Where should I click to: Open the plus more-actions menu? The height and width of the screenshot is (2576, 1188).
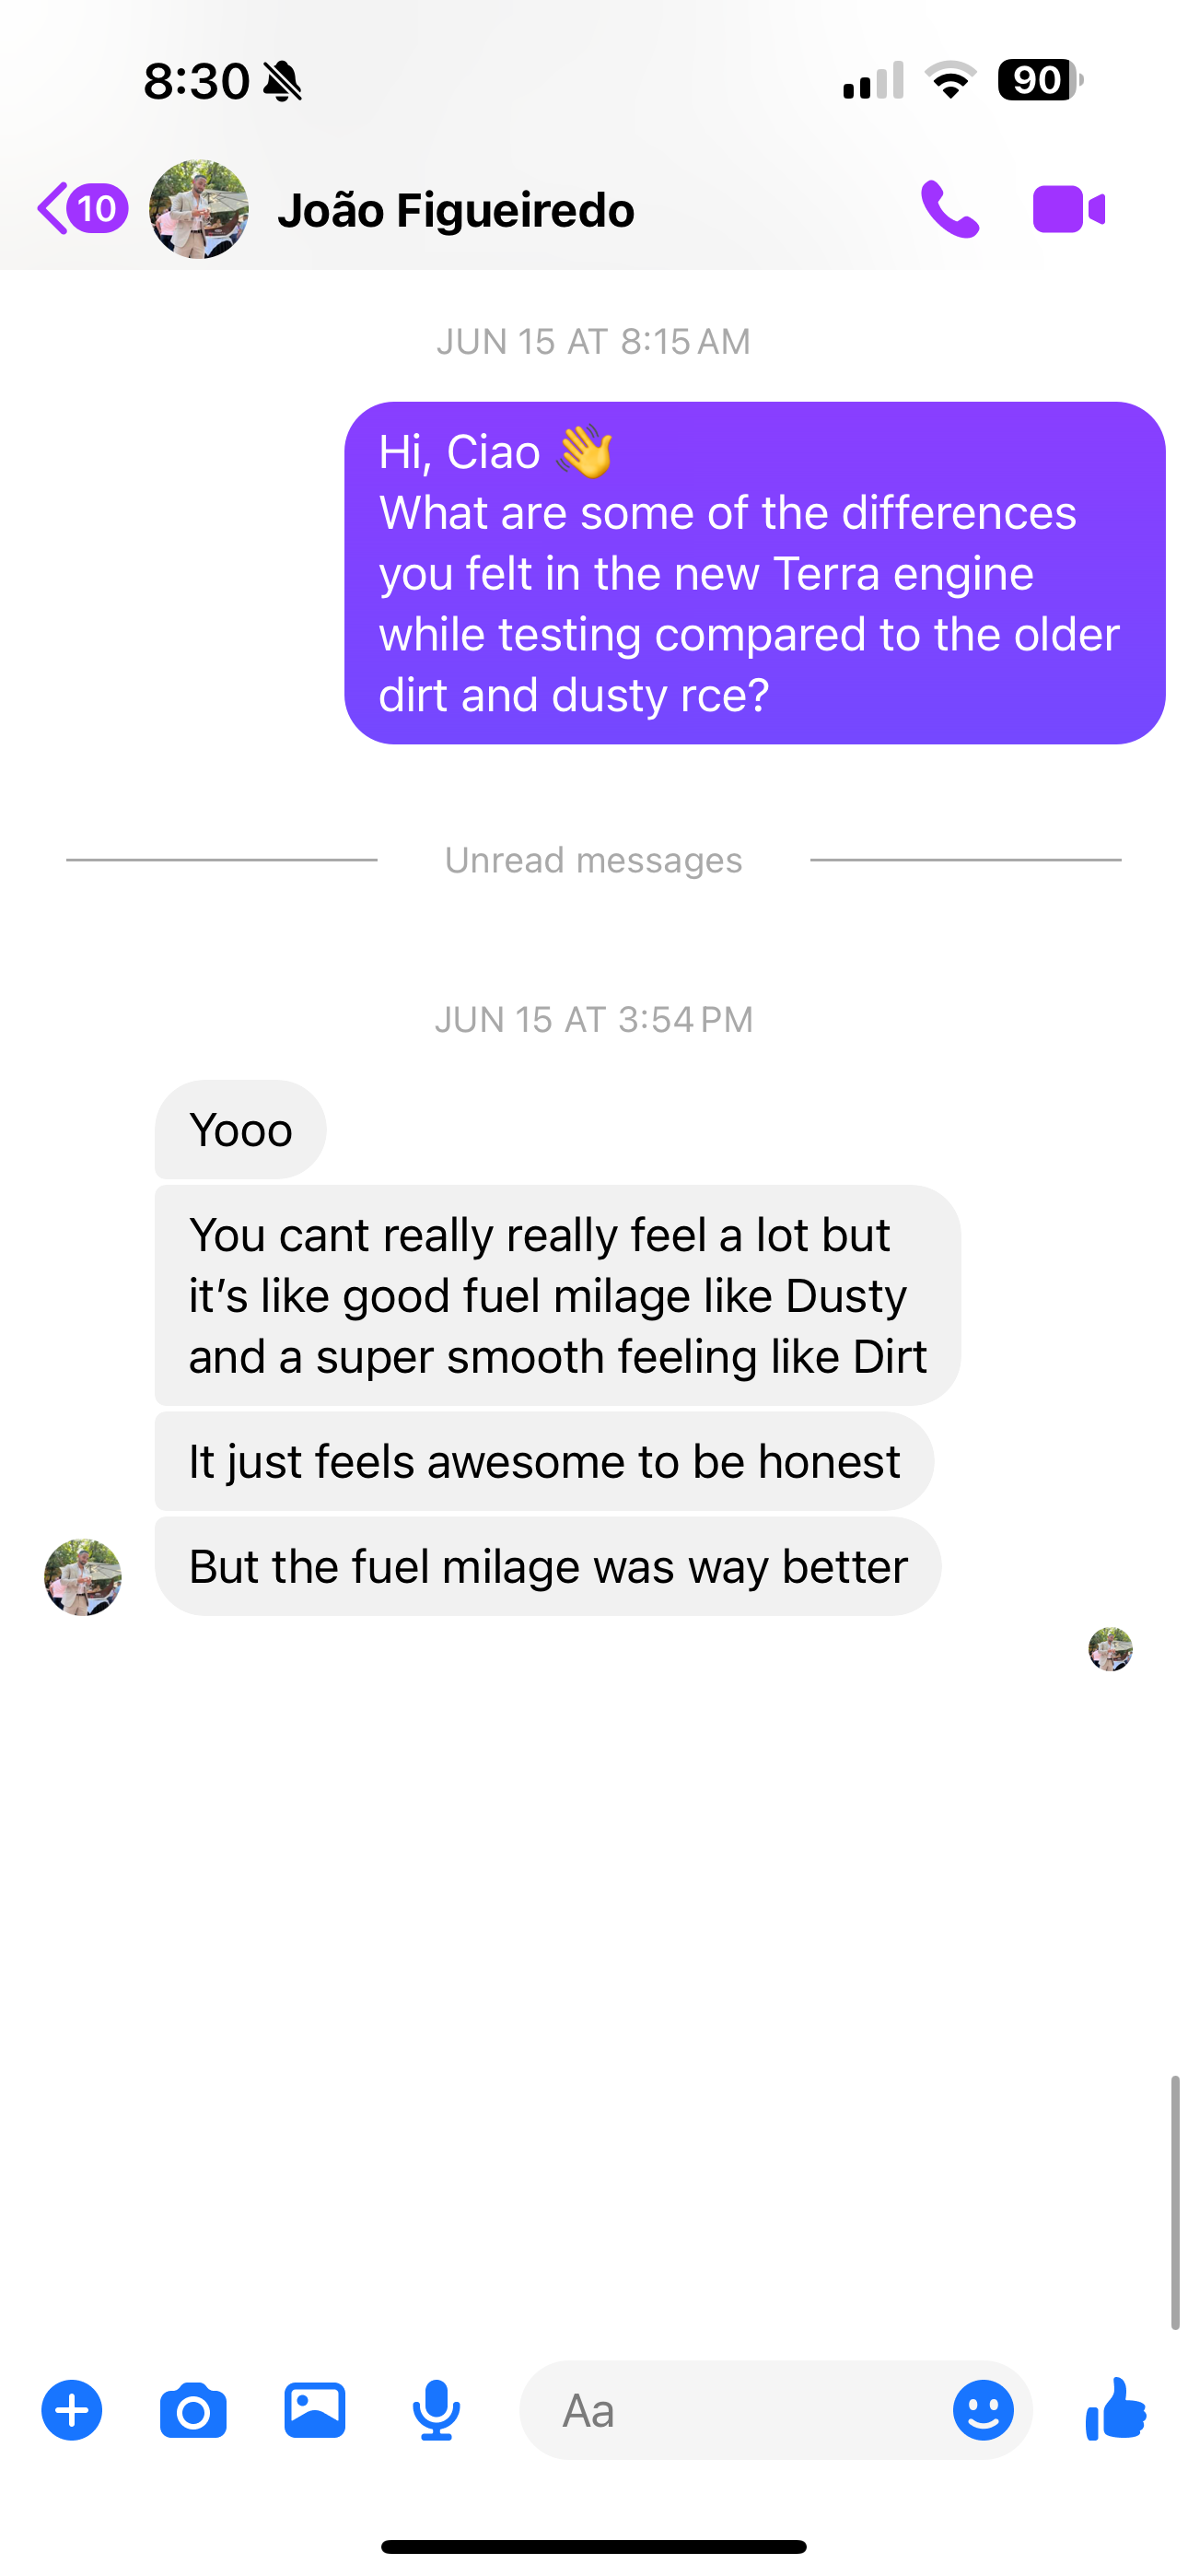coord(72,2410)
